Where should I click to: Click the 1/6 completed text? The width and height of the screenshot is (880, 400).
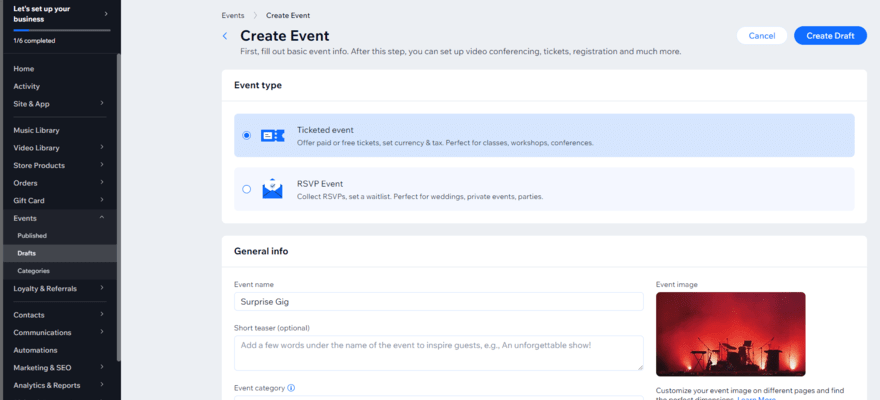(34, 41)
